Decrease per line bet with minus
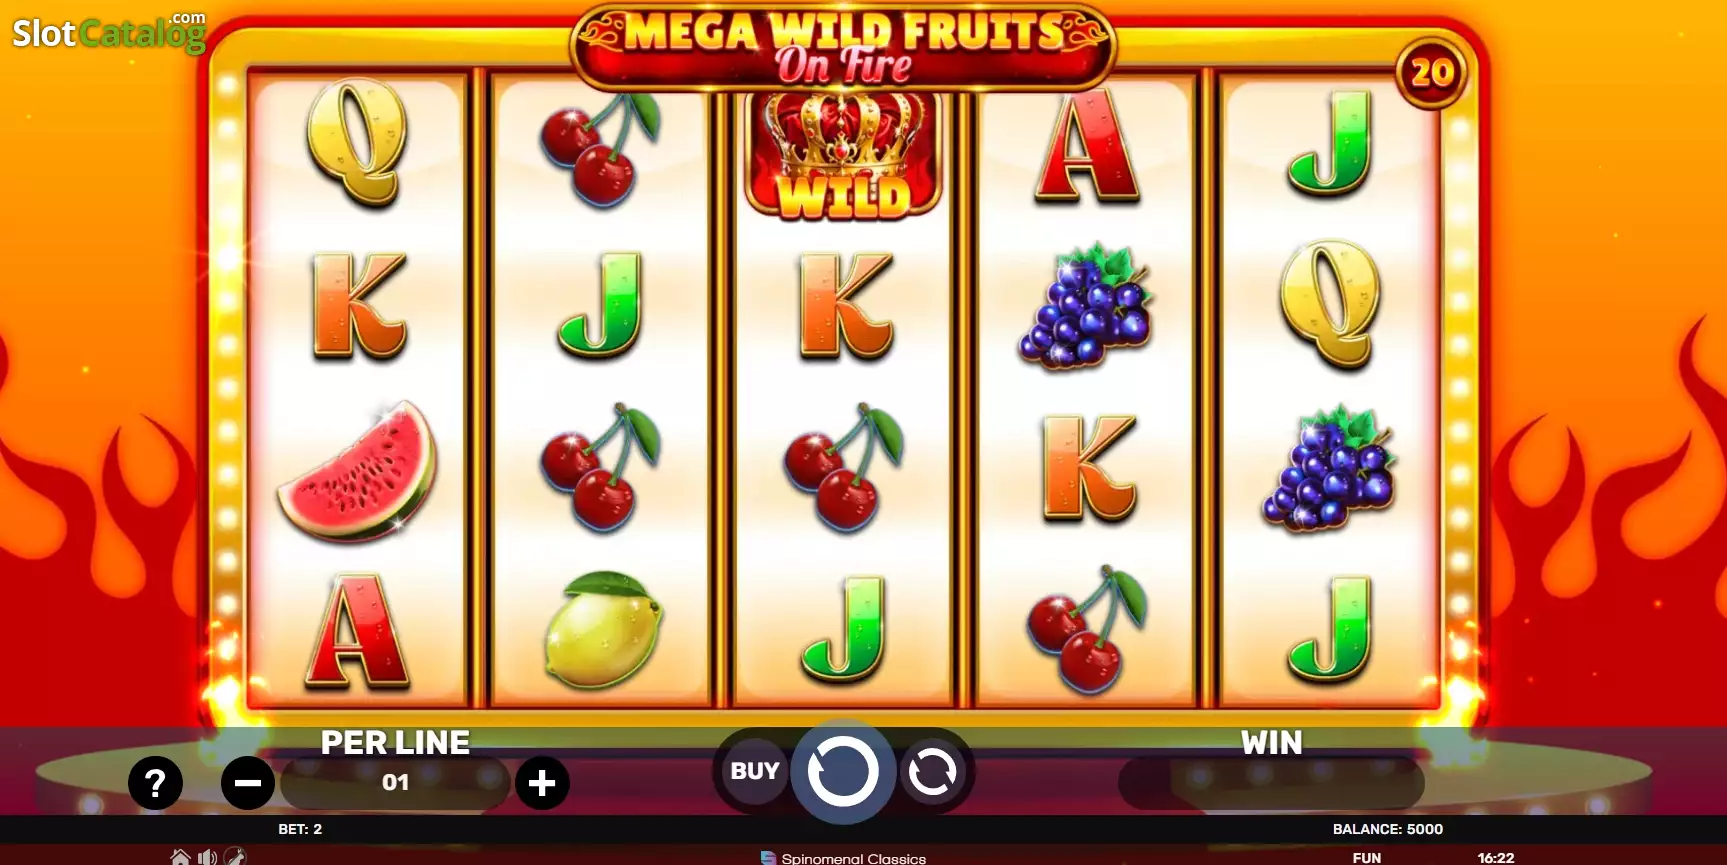Image resolution: width=1727 pixels, height=865 pixels. pyautogui.click(x=248, y=783)
